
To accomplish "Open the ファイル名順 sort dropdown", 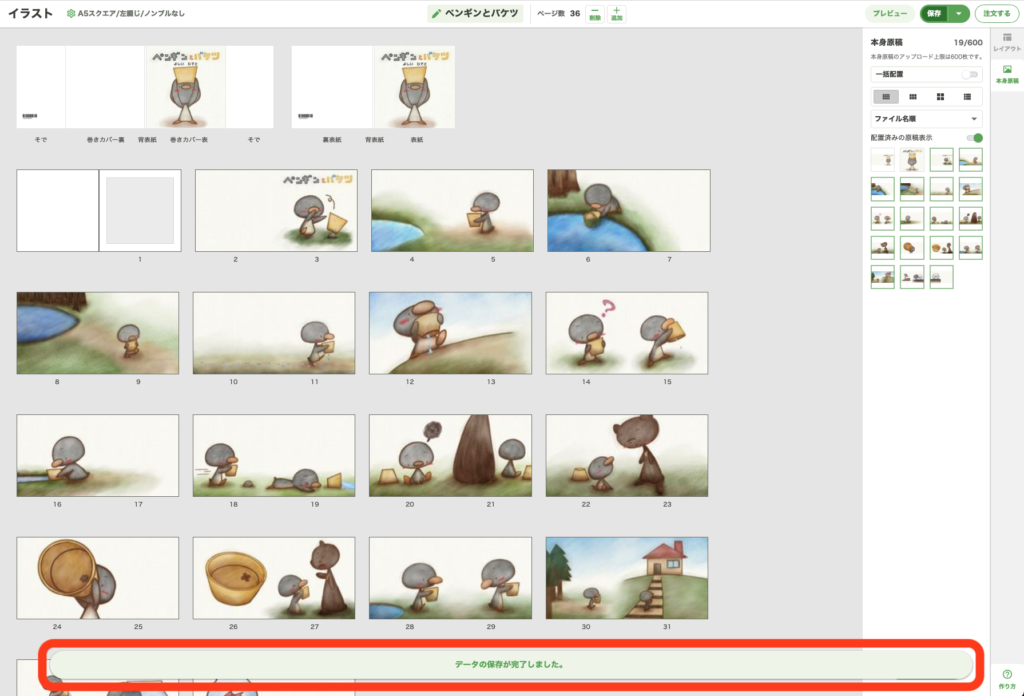I will point(927,119).
